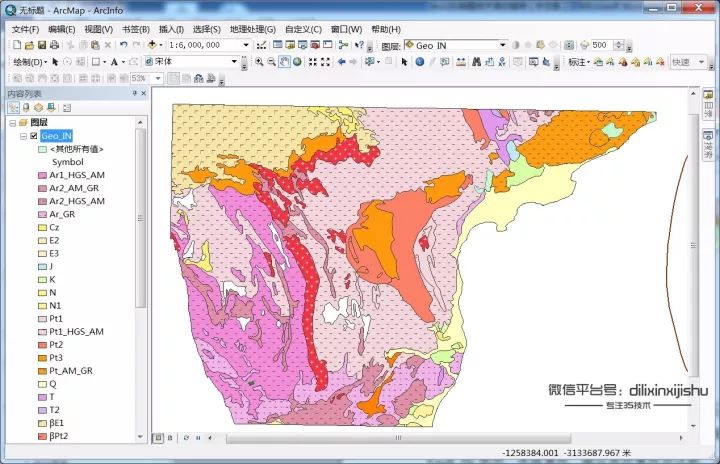Click the Full Extent globe icon
Viewport: 720px width, 464px height.
click(298, 62)
